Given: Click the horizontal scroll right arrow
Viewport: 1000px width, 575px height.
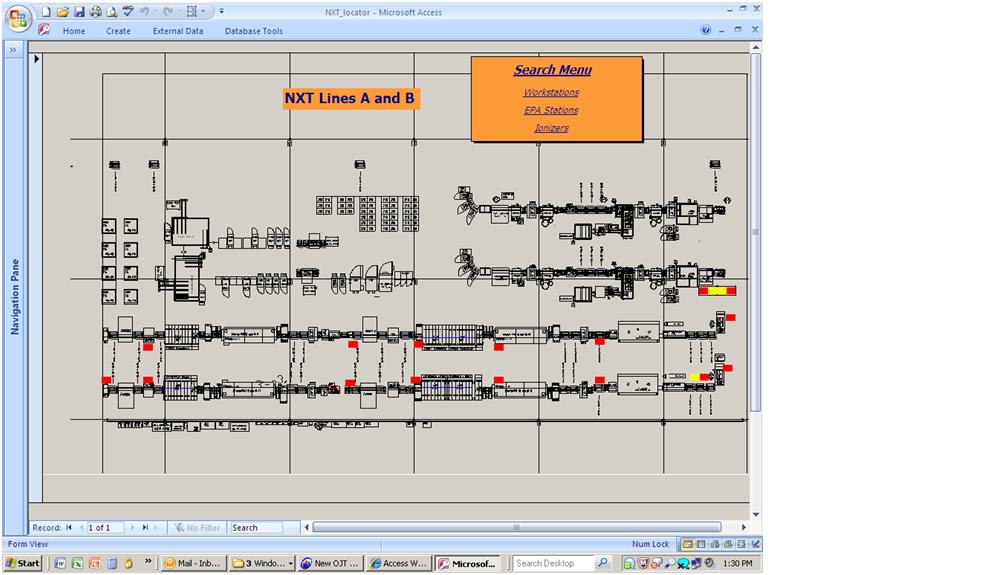Looking at the screenshot, I should (x=744, y=528).
